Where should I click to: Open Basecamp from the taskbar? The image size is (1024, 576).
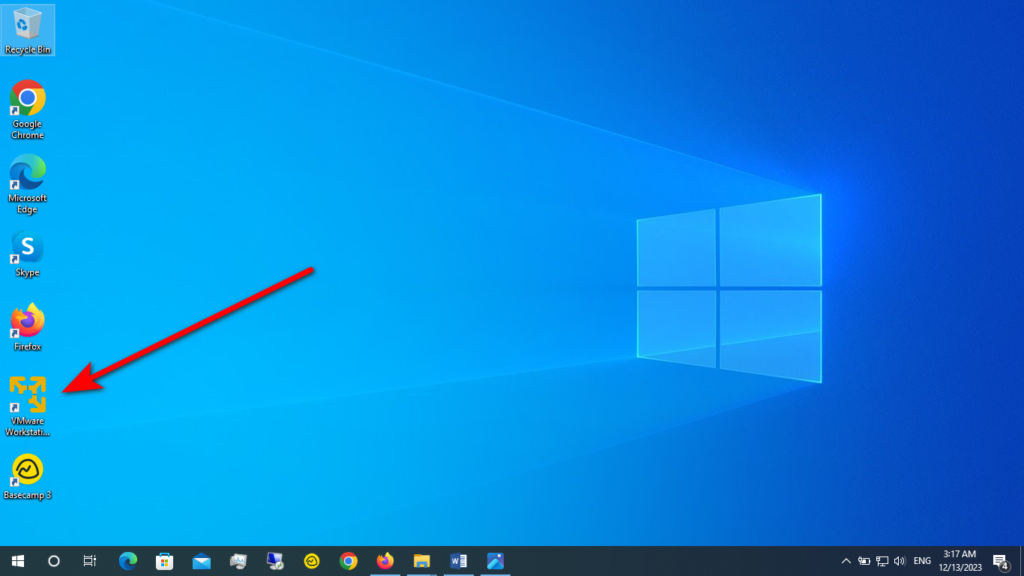tap(312, 561)
